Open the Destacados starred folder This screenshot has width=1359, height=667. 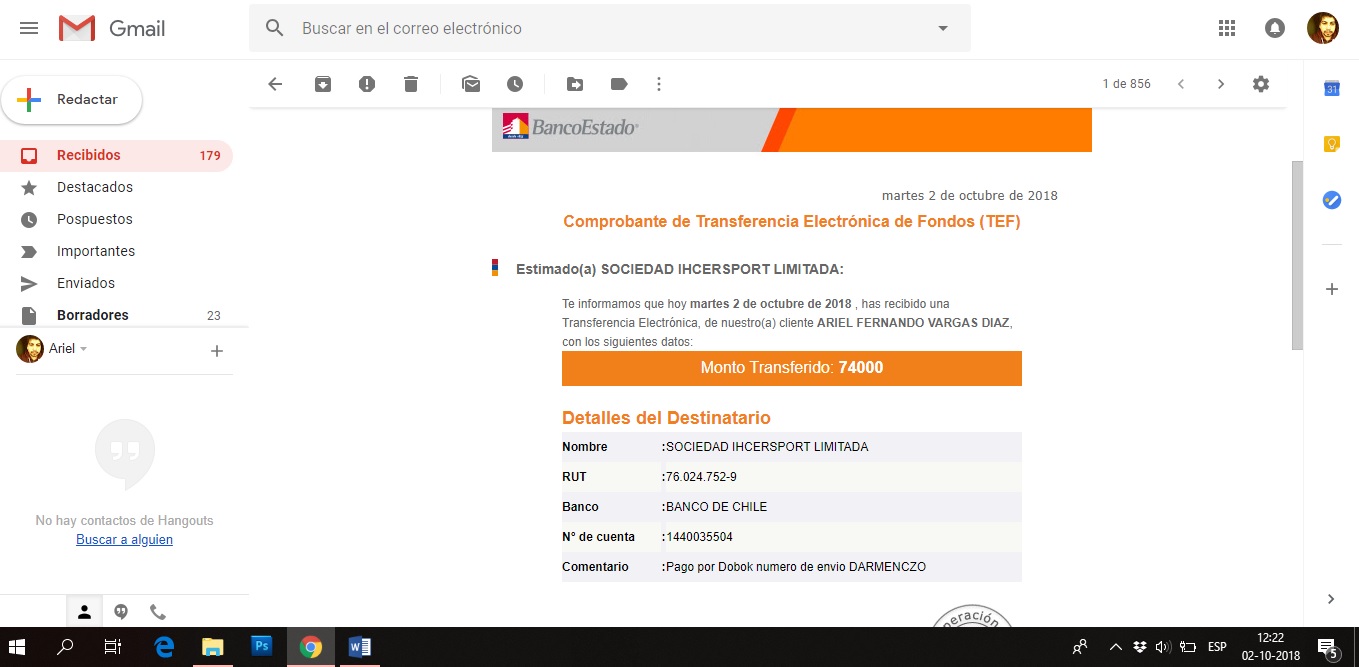pos(116,187)
